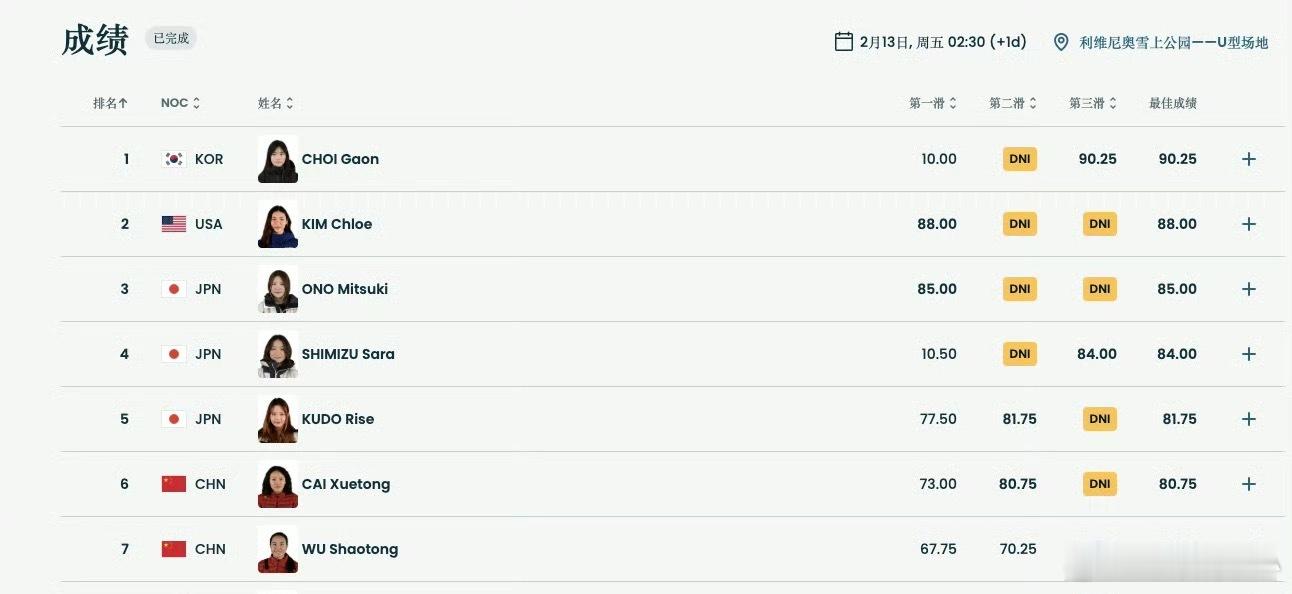Expand KIM Chloe's row with plus

pos(1248,224)
